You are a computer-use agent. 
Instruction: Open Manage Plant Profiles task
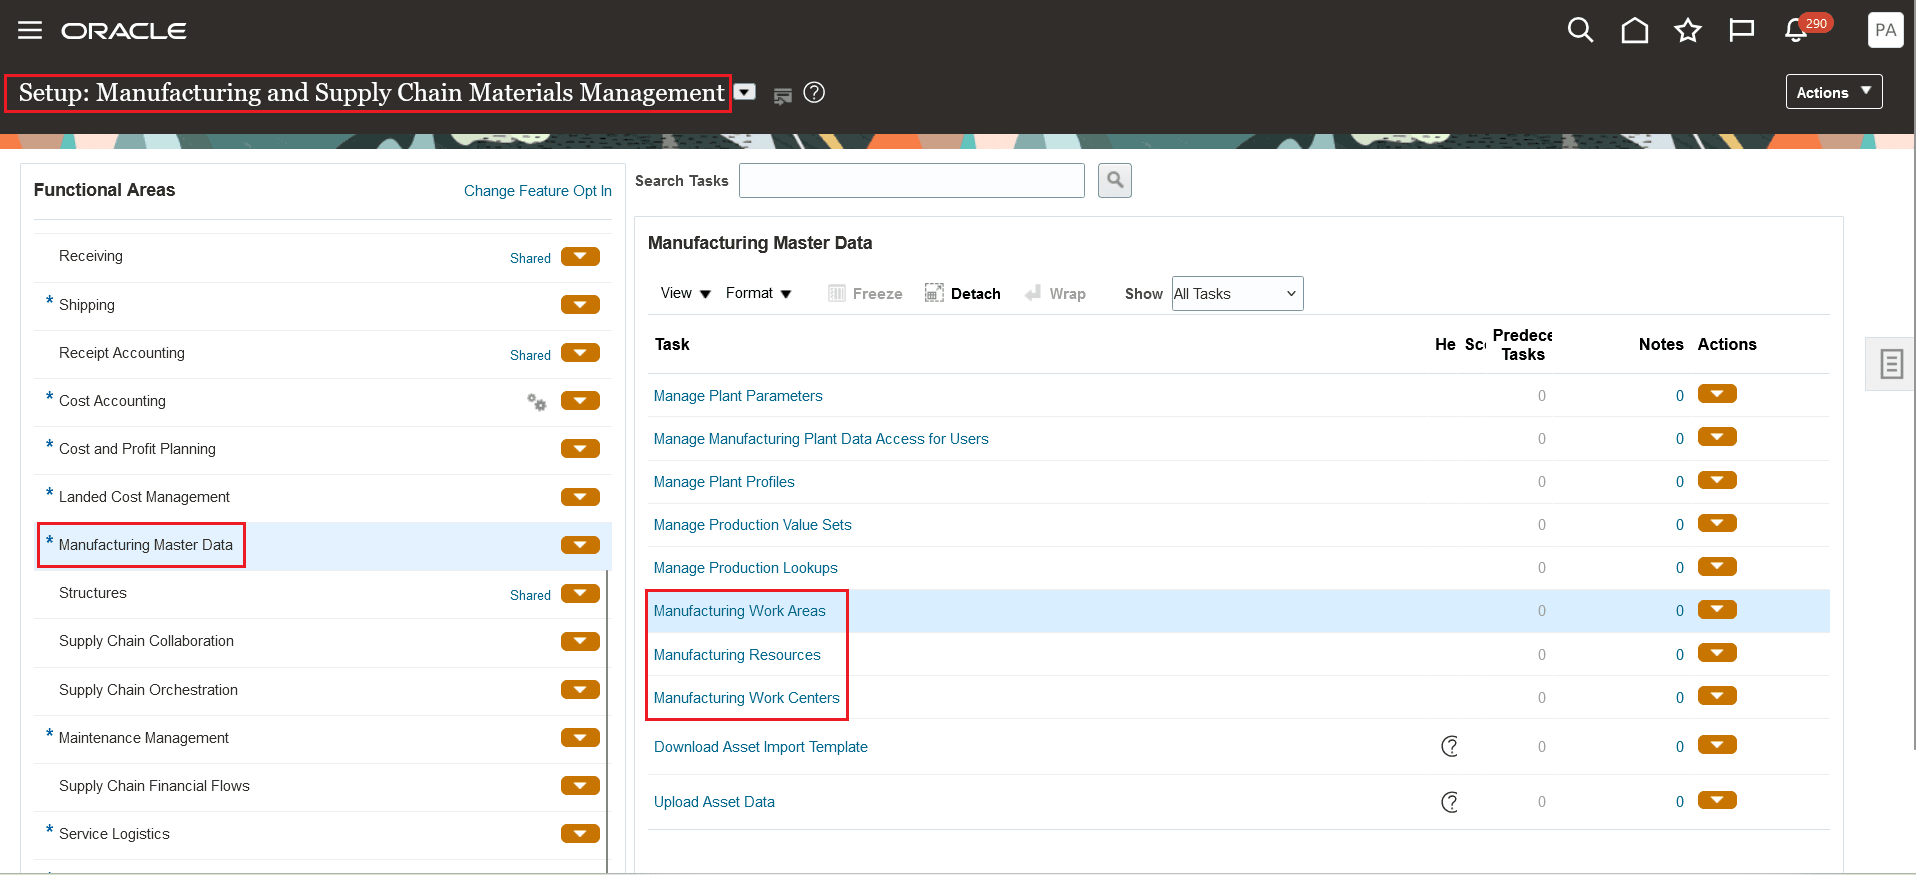pyautogui.click(x=724, y=482)
